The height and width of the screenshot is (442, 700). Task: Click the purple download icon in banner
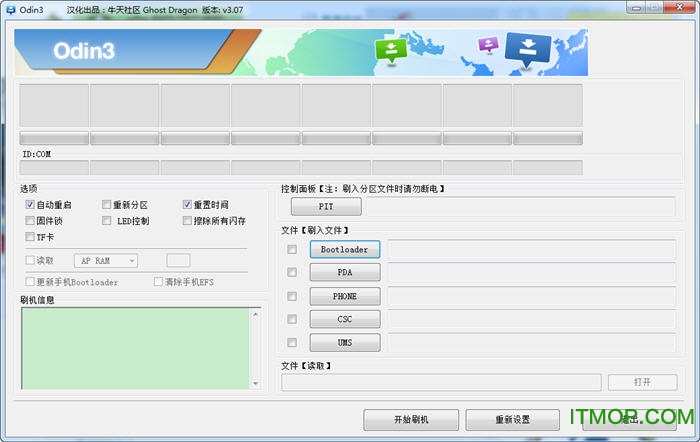tap(488, 45)
